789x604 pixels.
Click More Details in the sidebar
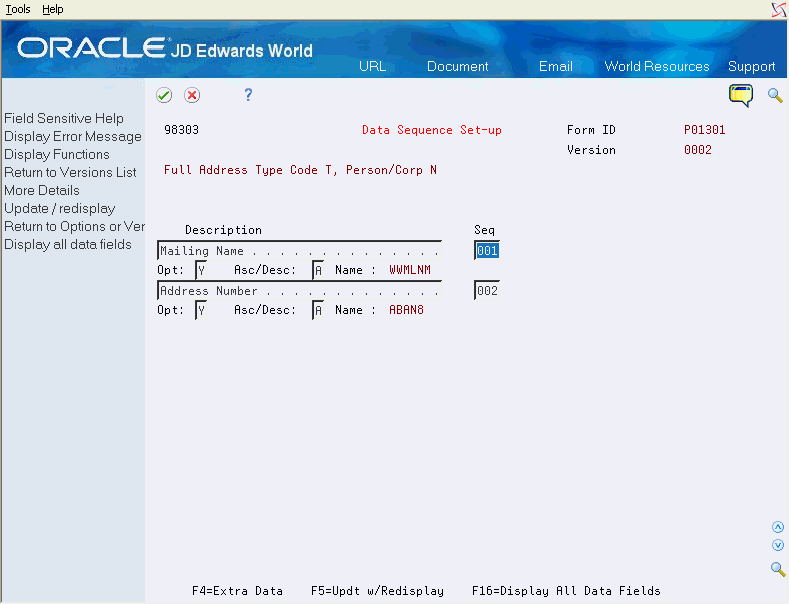(x=42, y=190)
